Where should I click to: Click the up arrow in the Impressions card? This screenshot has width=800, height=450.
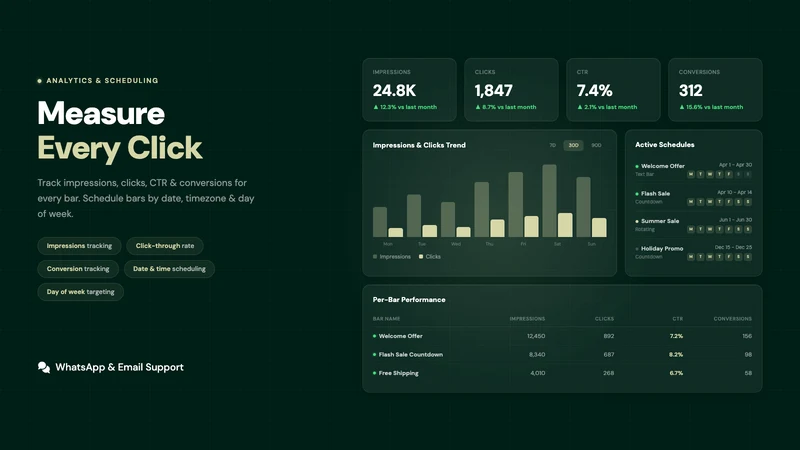click(376, 107)
